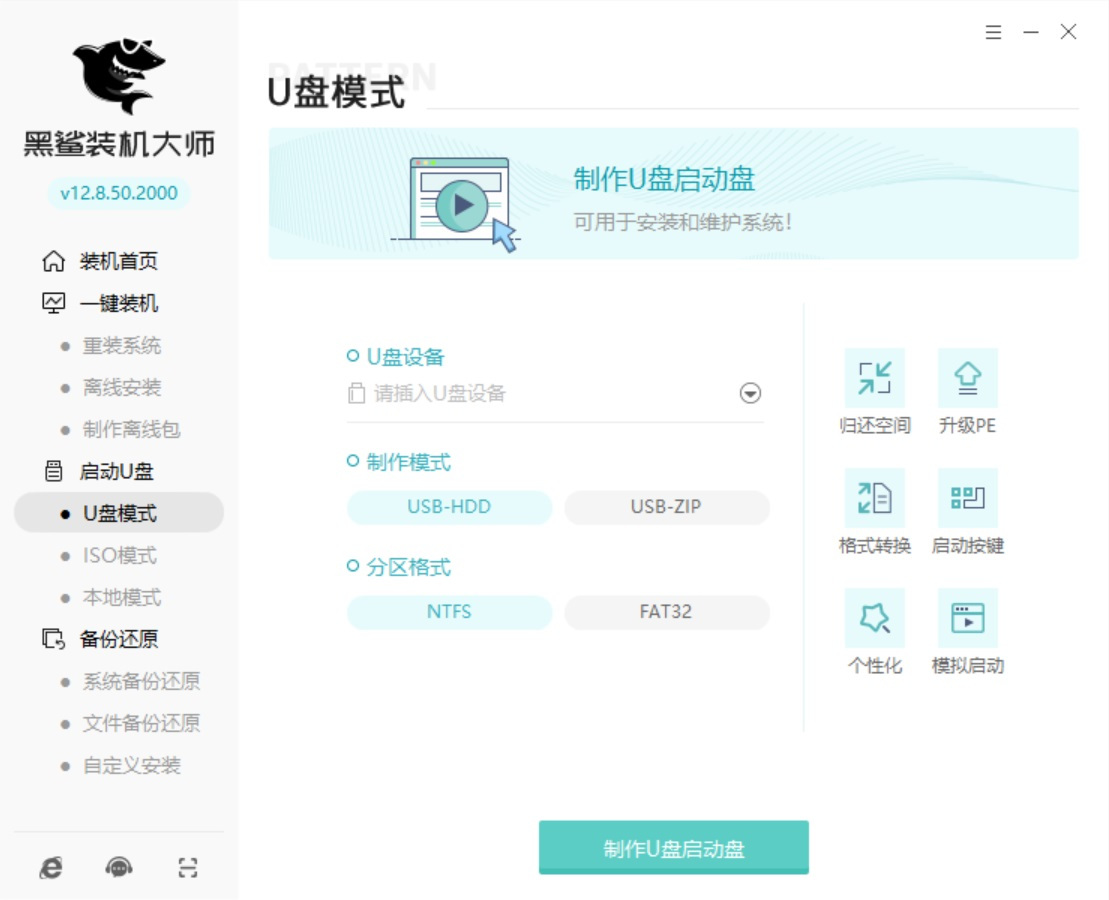Viewport: 1109px width, 900px height.
Task: Select FAT32 partition format
Action: pos(666,612)
